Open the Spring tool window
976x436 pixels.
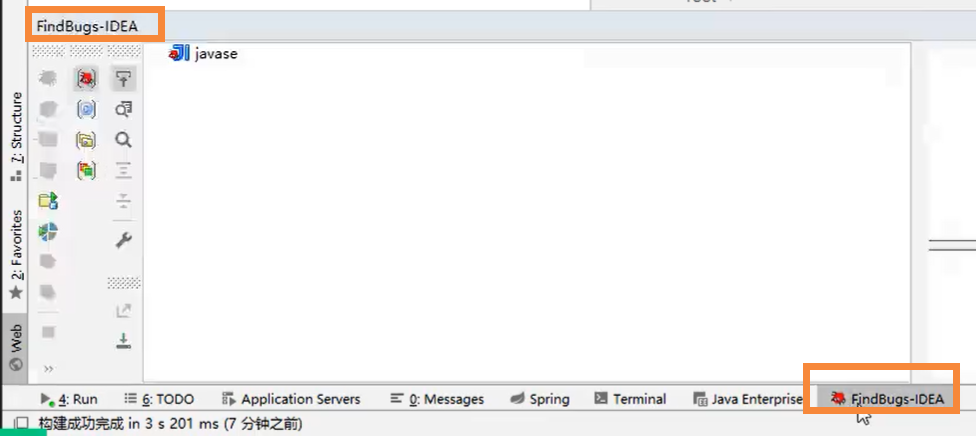(540, 399)
